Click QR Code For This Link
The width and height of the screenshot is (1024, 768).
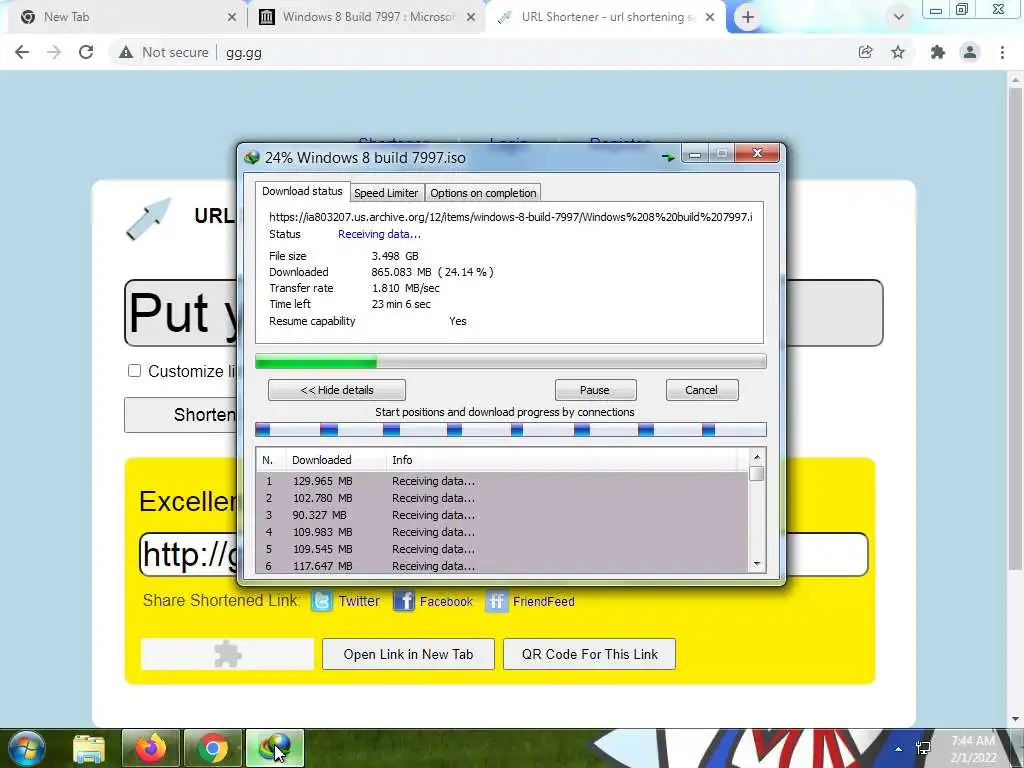(590, 654)
